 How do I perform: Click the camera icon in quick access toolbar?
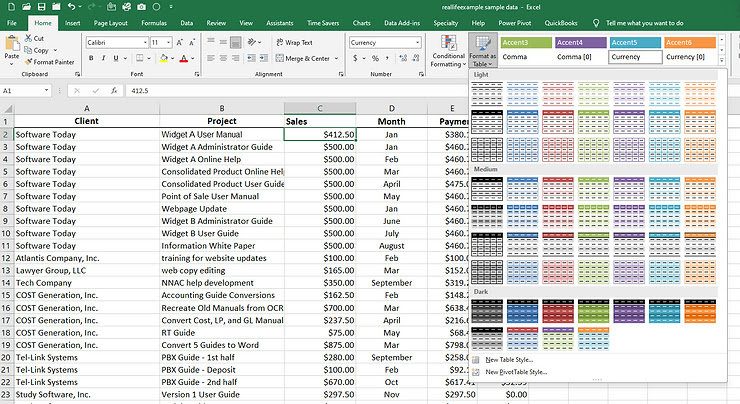[142, 7]
